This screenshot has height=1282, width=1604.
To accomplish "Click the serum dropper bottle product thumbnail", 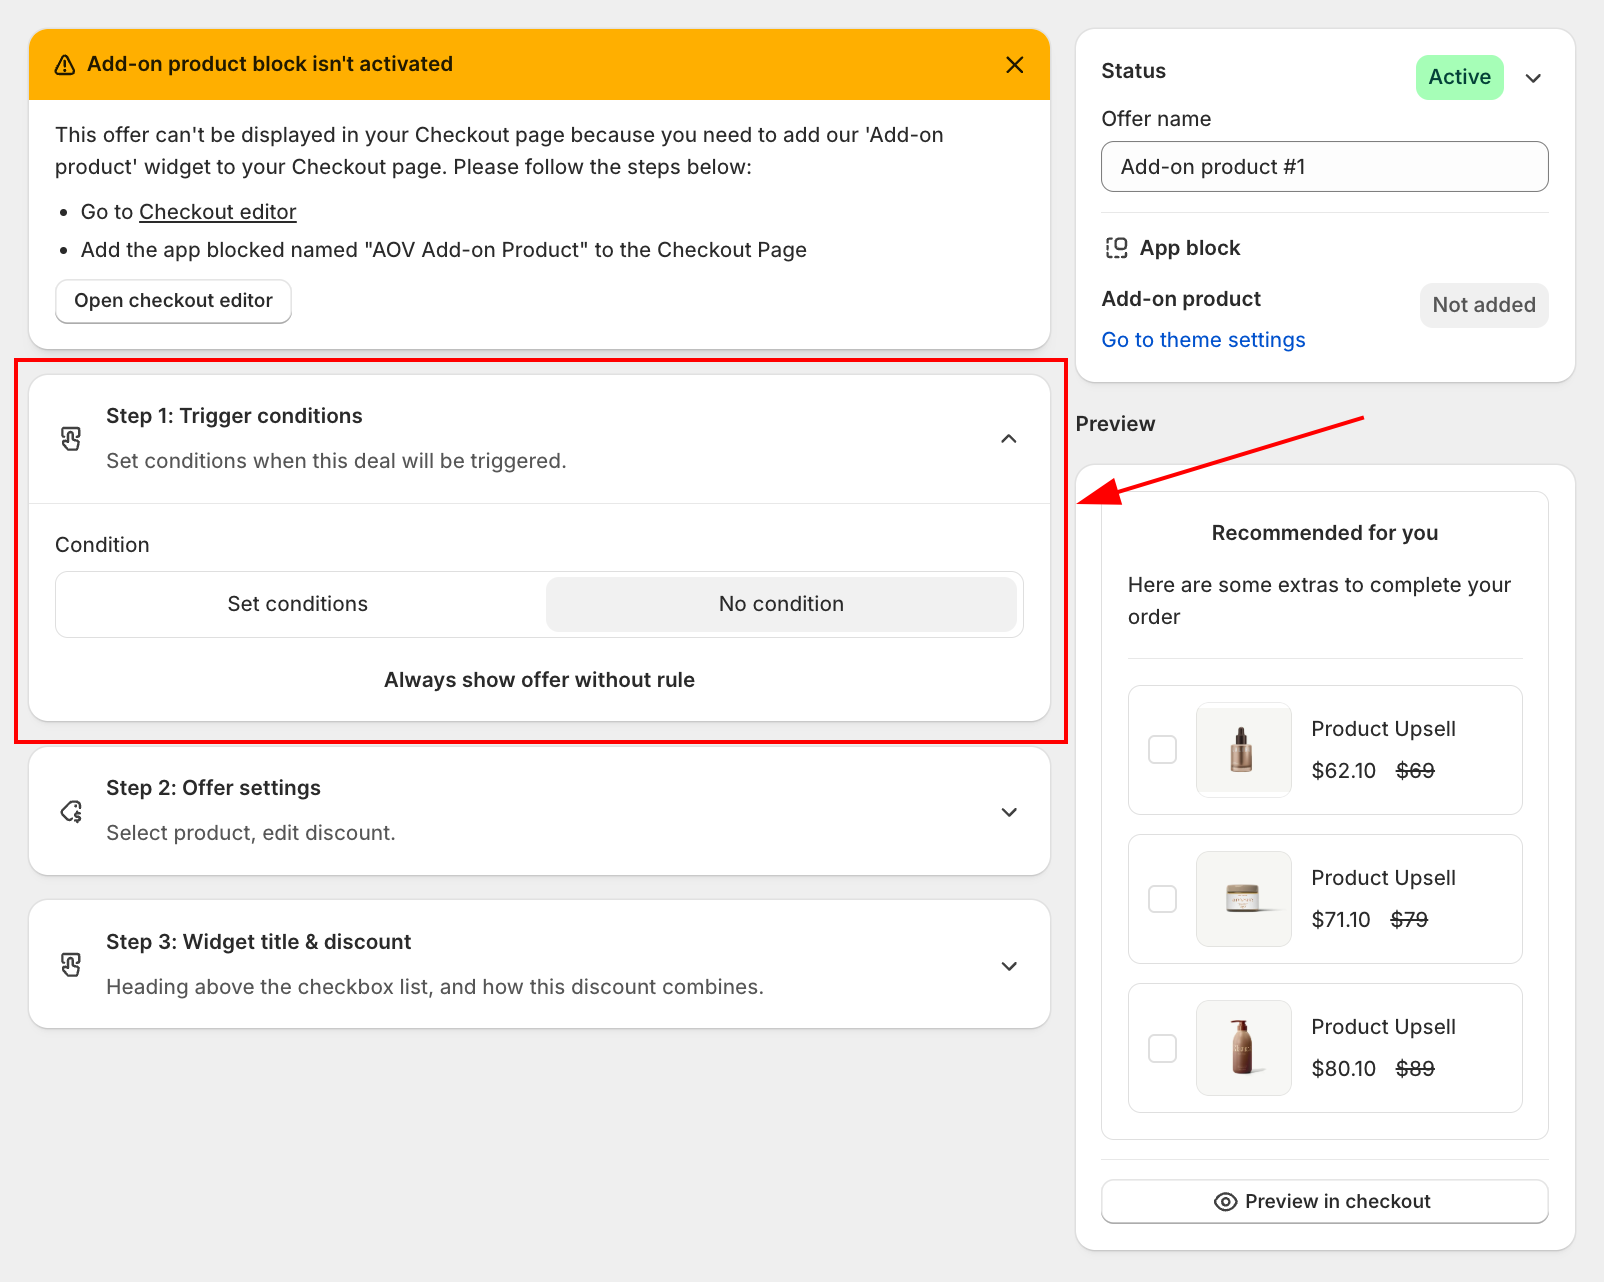I will click(x=1244, y=750).
